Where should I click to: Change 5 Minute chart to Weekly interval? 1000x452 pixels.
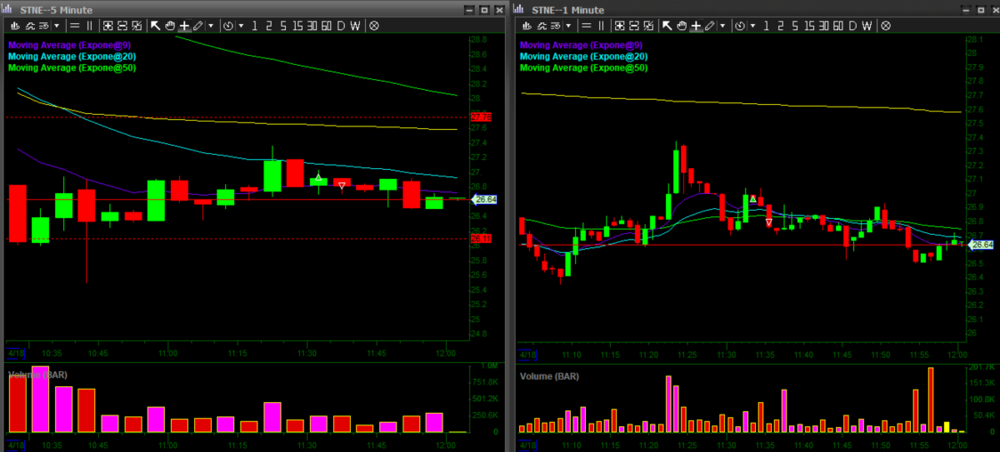click(x=355, y=25)
